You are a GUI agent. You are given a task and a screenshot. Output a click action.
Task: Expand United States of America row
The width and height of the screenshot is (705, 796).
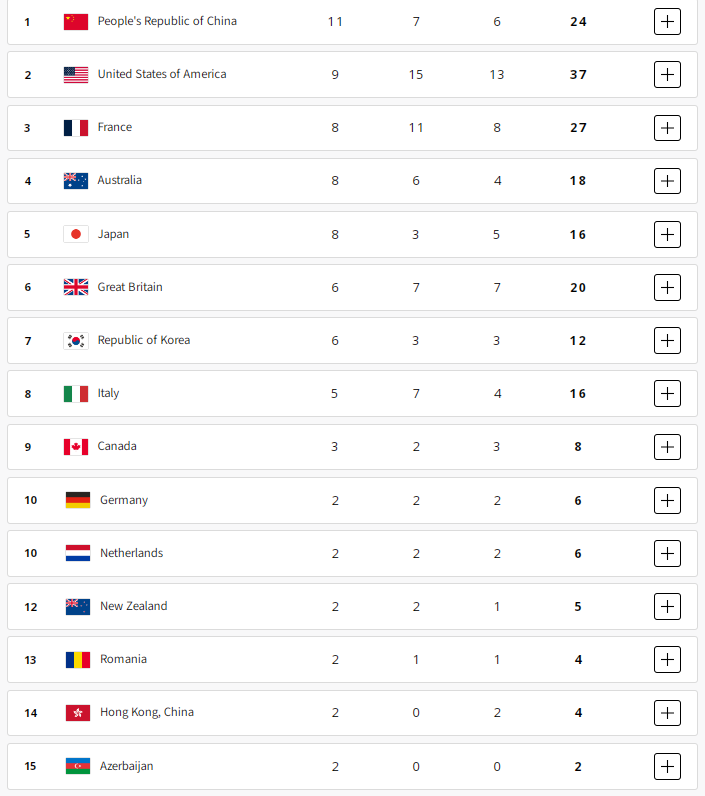click(667, 75)
